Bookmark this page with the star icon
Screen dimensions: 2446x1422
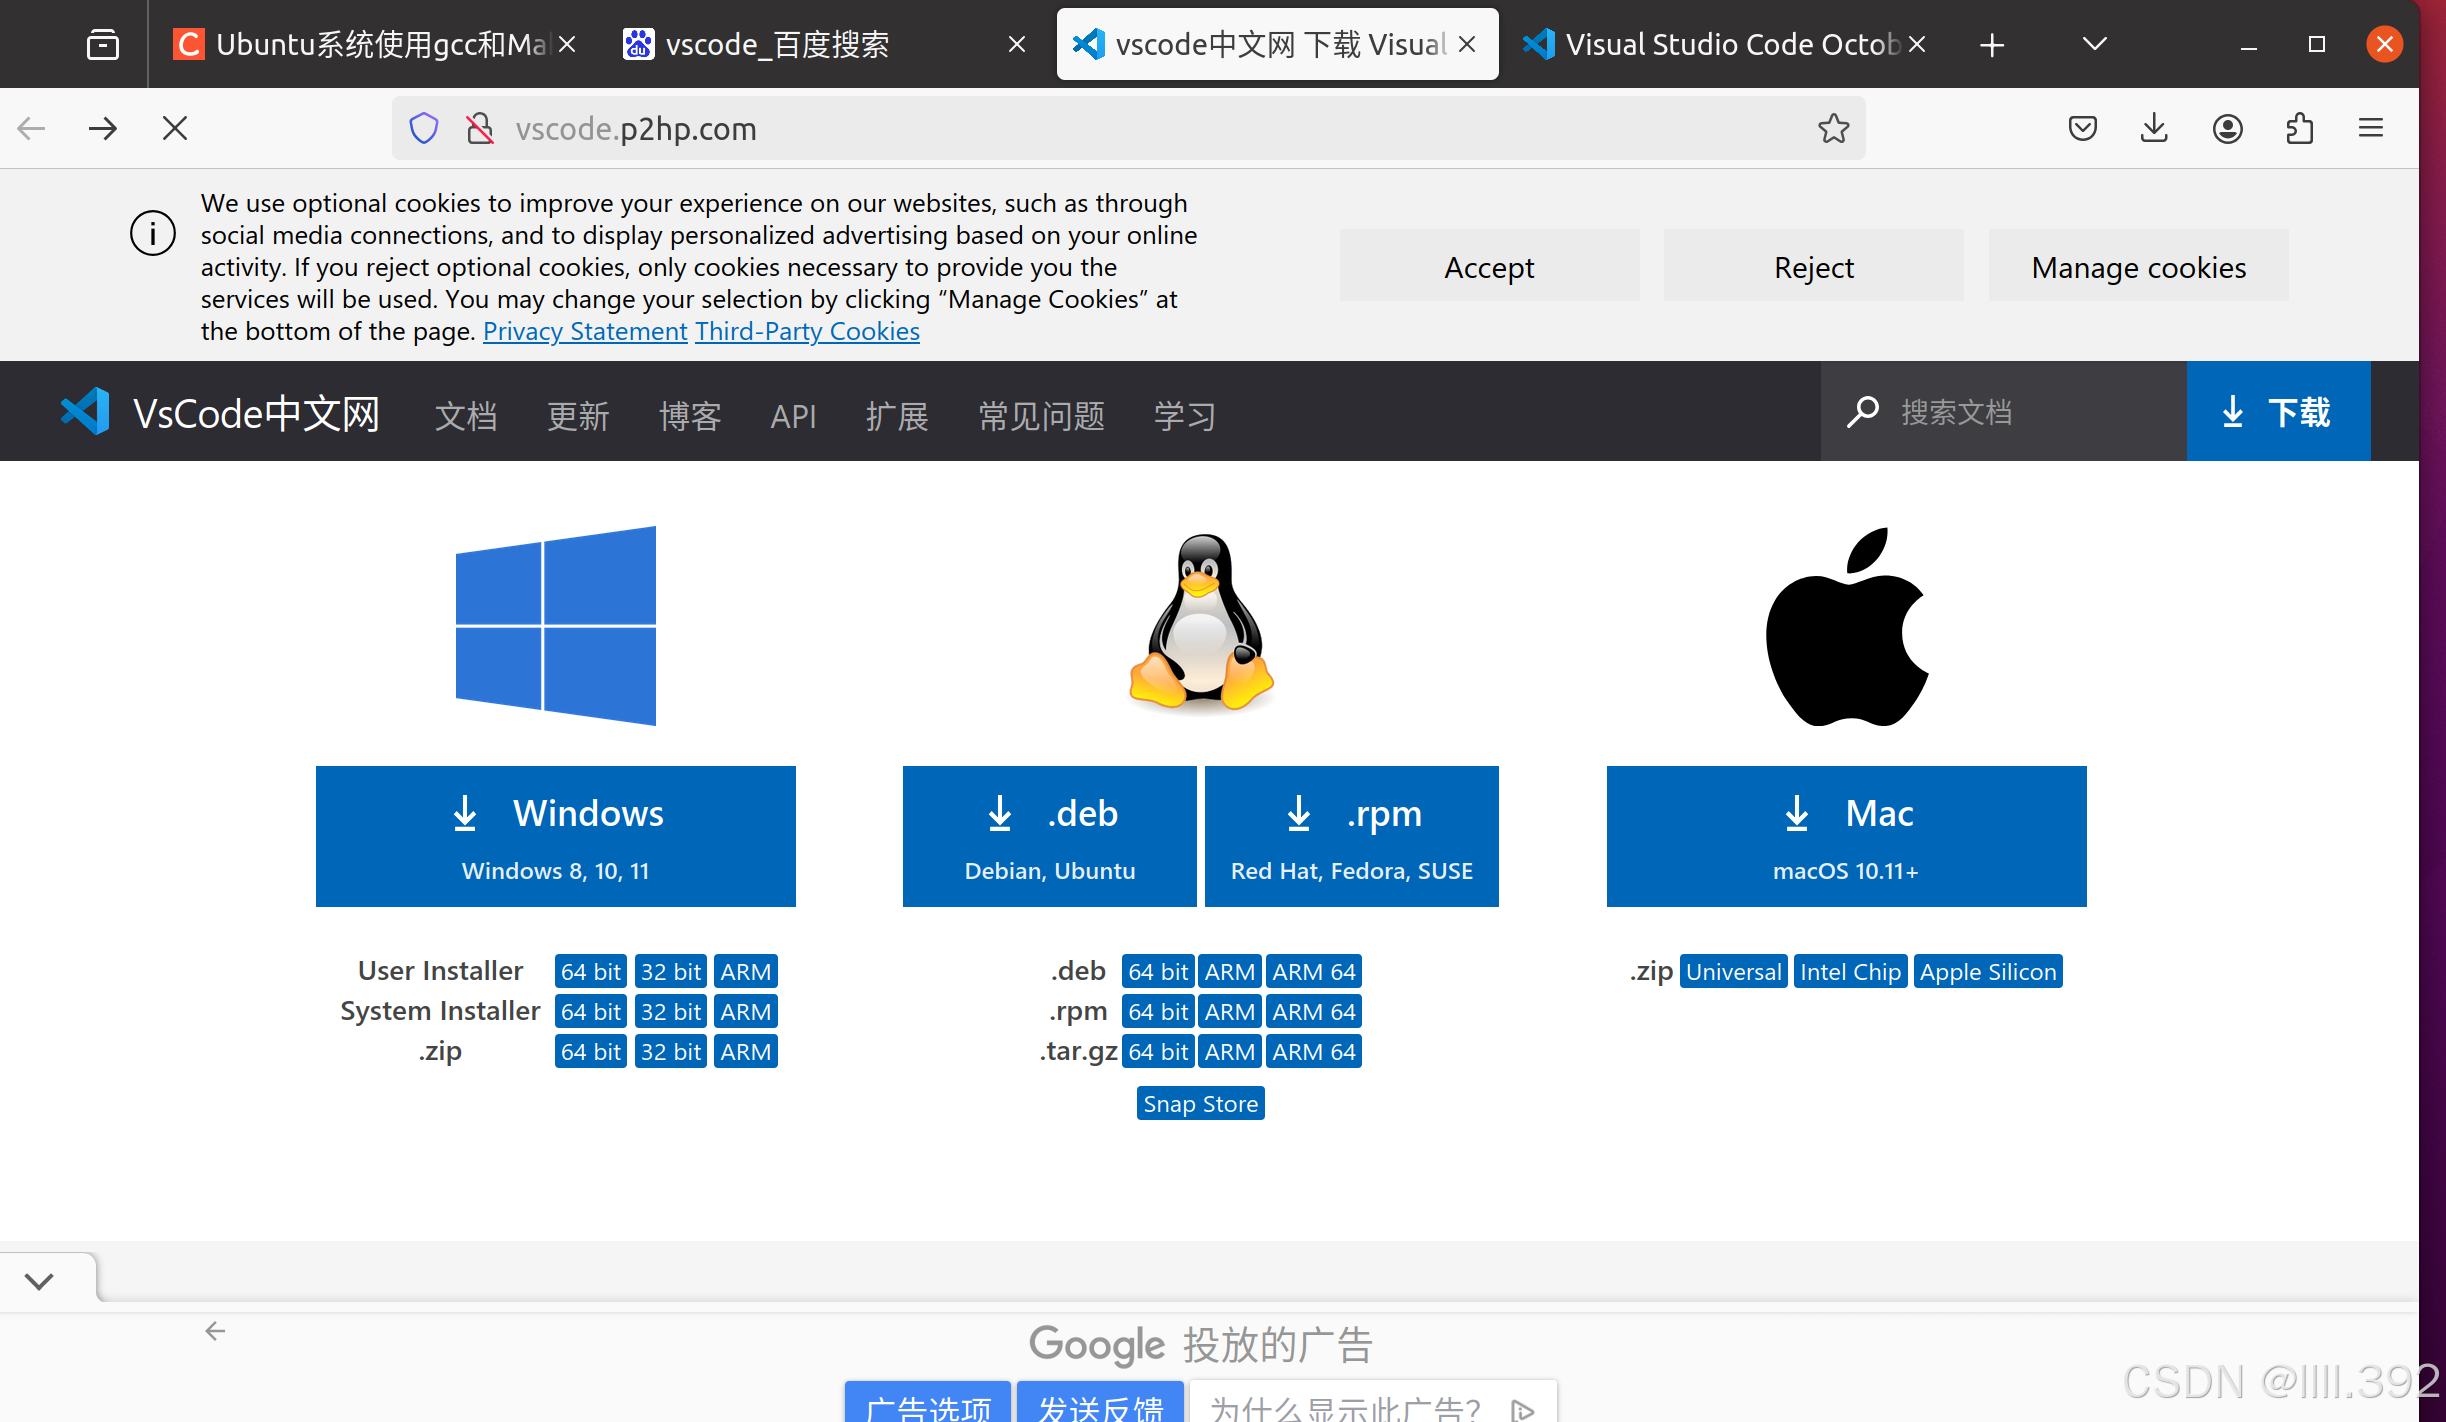point(1833,128)
